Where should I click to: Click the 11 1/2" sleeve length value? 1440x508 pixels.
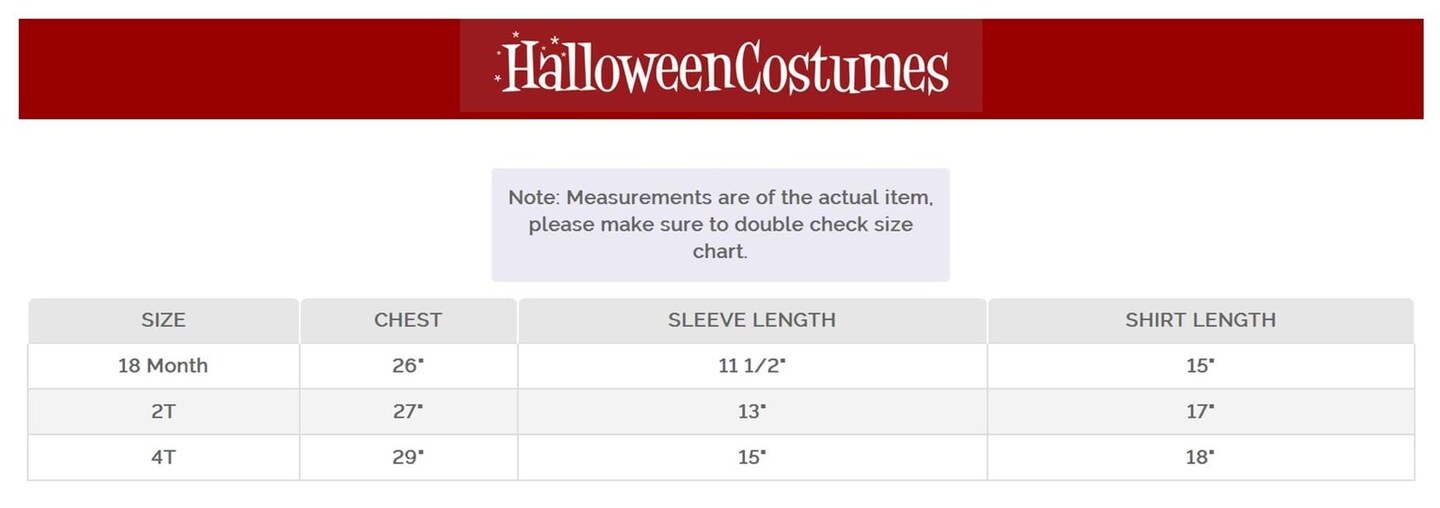pos(752,366)
